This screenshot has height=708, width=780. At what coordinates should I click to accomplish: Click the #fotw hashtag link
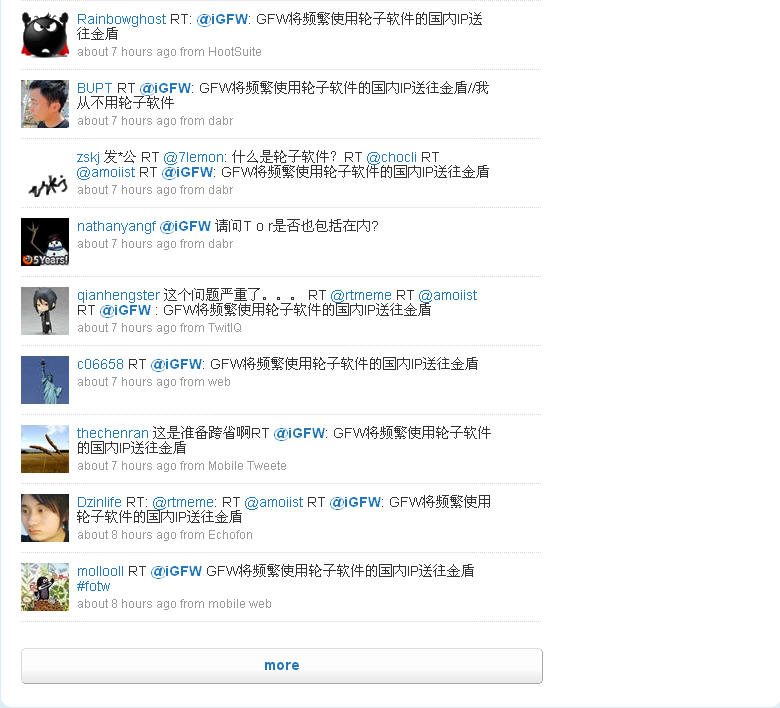pyautogui.click(x=94, y=586)
